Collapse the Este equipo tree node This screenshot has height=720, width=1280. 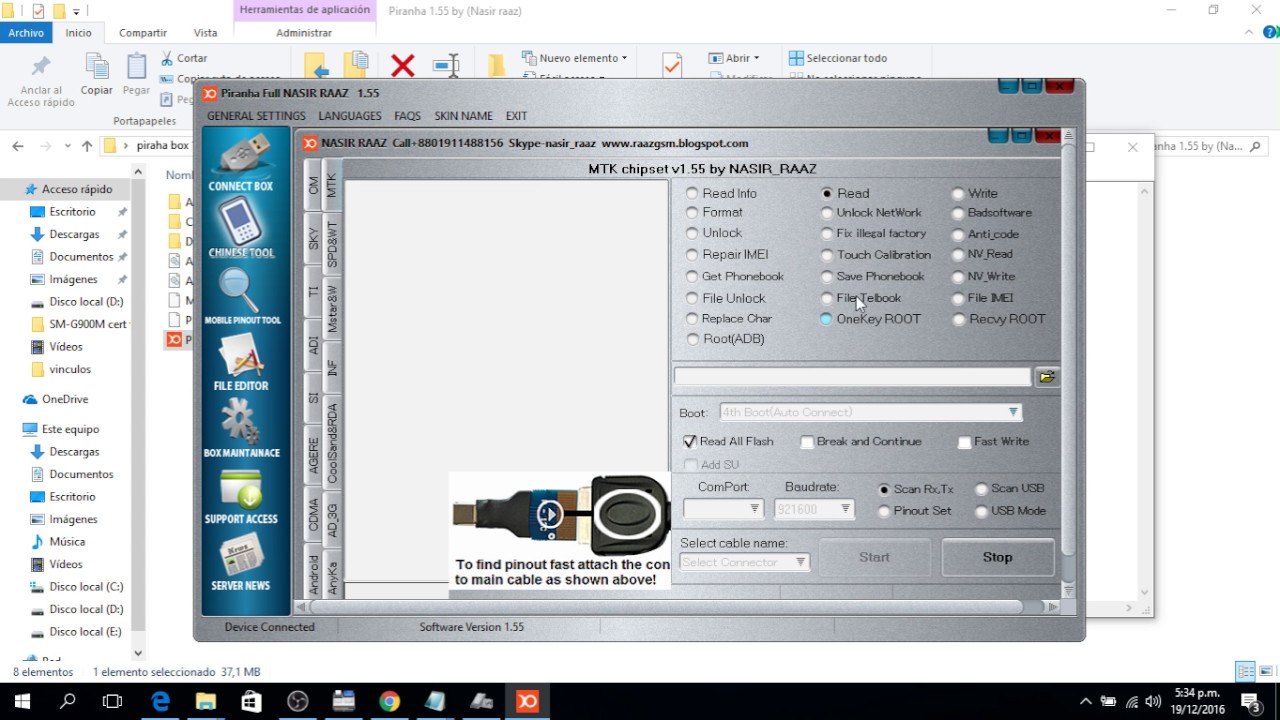tap(12, 429)
